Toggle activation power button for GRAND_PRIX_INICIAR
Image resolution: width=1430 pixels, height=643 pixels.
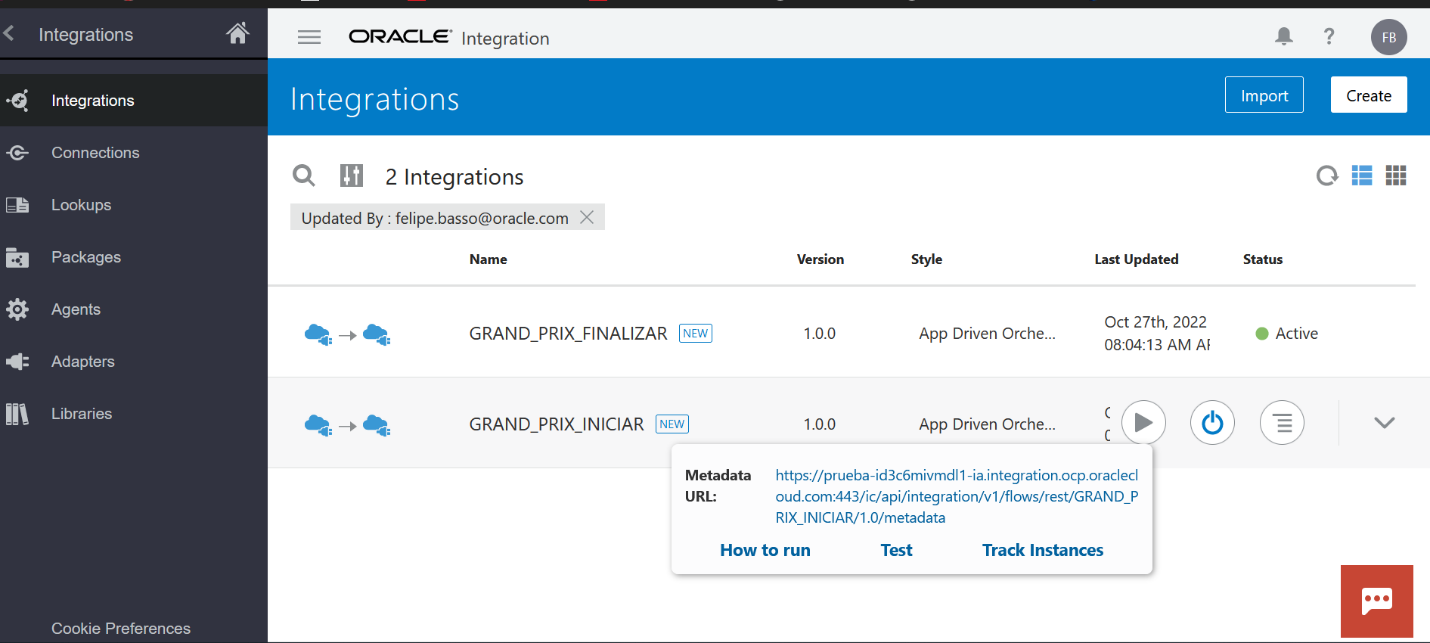(x=1212, y=423)
